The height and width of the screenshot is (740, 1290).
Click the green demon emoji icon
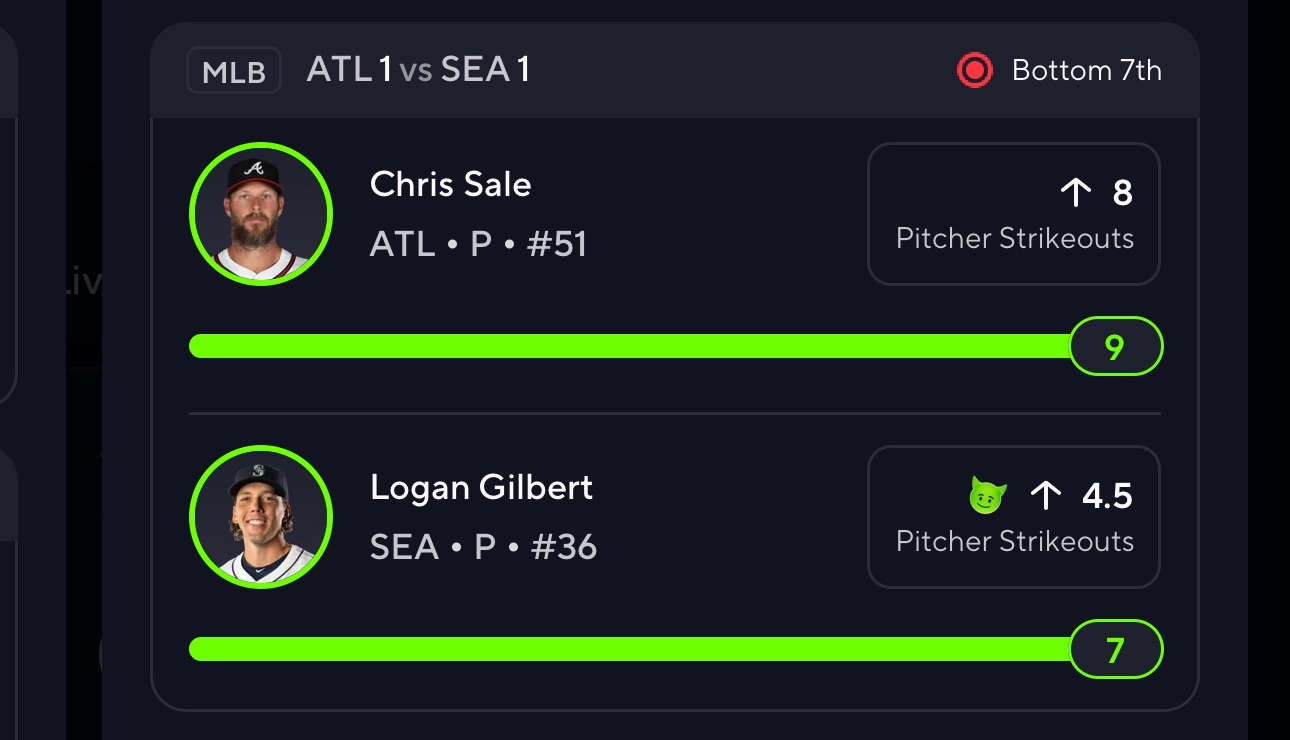[x=988, y=496]
